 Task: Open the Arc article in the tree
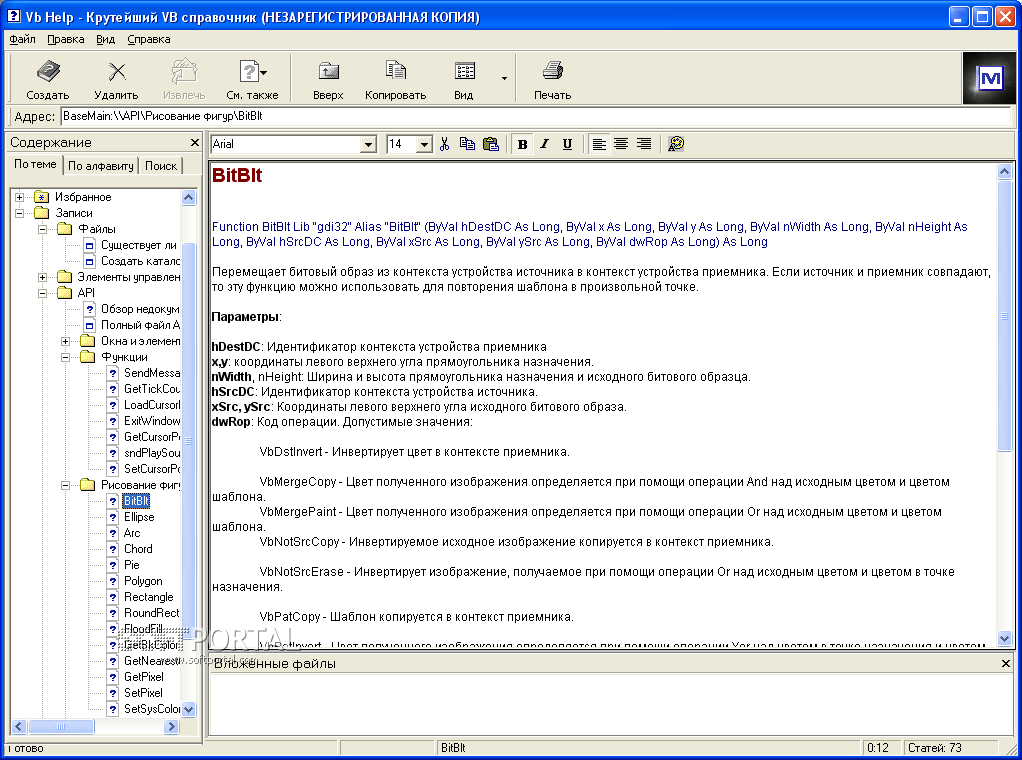pyautogui.click(x=132, y=533)
